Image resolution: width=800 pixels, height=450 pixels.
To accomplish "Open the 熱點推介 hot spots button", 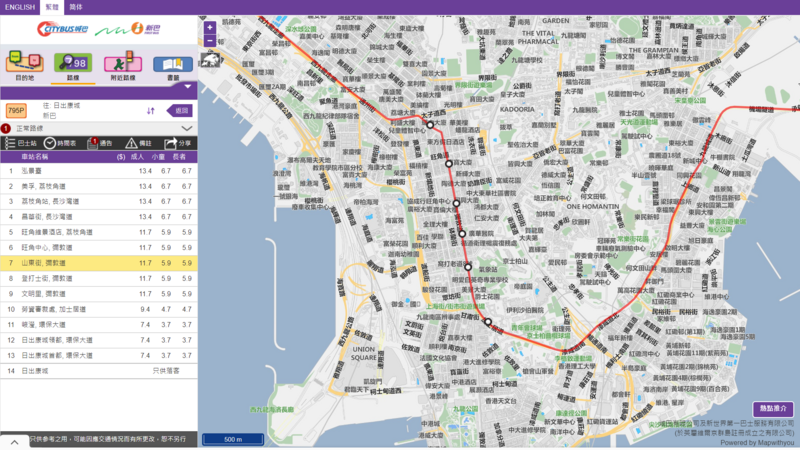I will [x=773, y=409].
